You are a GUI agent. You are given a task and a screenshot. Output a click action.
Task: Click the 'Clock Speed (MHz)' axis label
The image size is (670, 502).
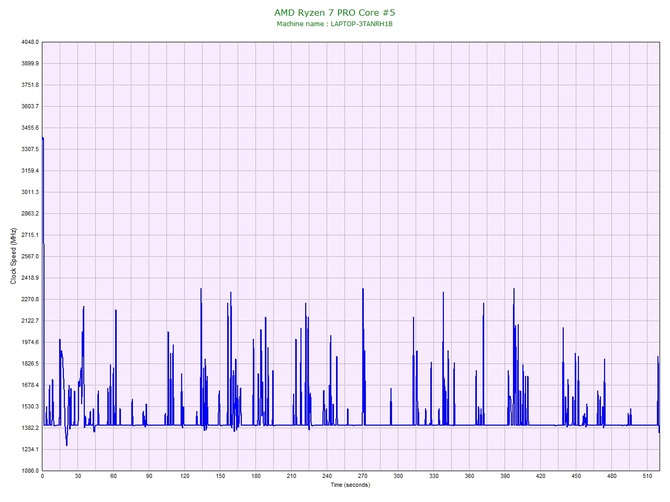[x=13, y=256]
